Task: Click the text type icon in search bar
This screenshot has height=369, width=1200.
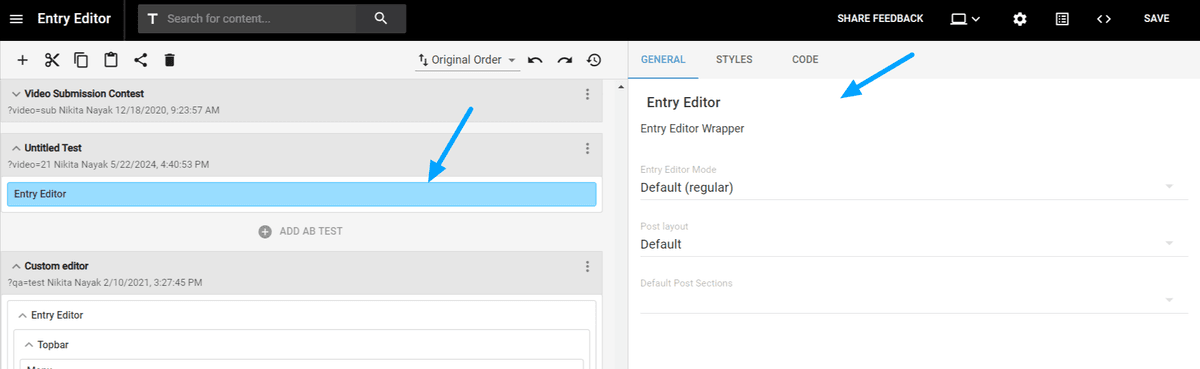Action: (x=153, y=19)
